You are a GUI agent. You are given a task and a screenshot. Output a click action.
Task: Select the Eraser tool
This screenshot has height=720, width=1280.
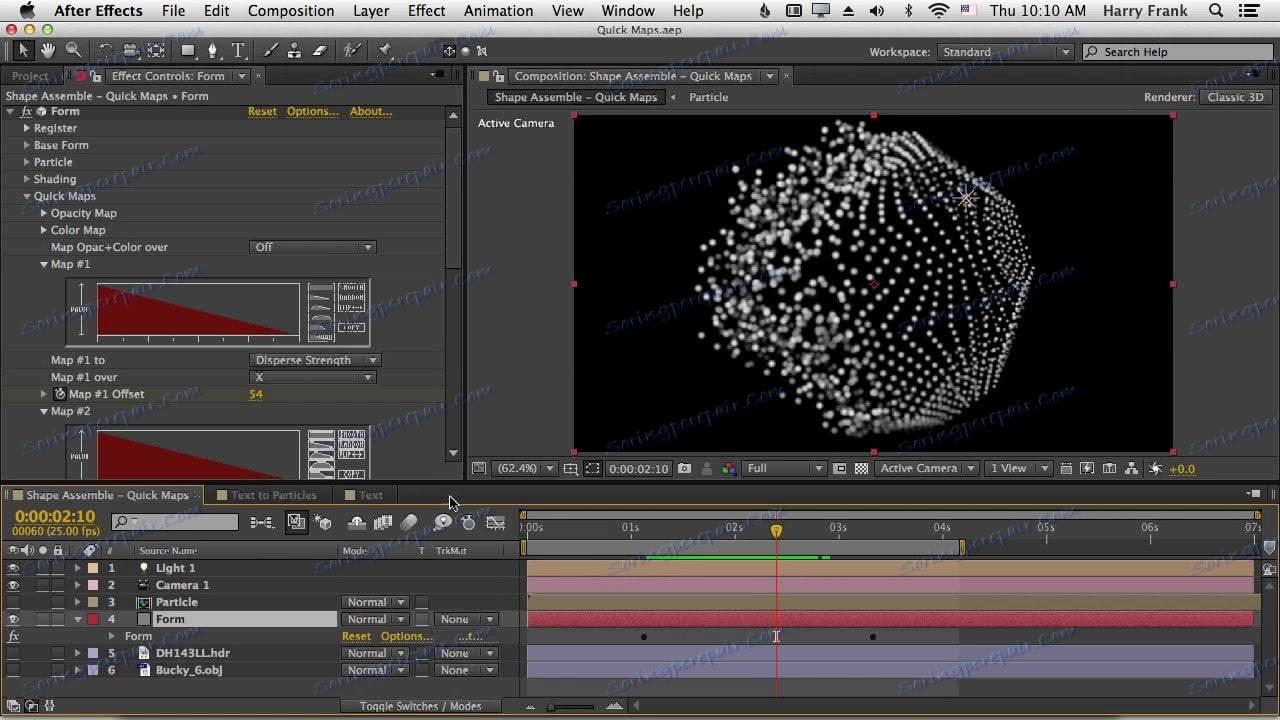coord(320,50)
